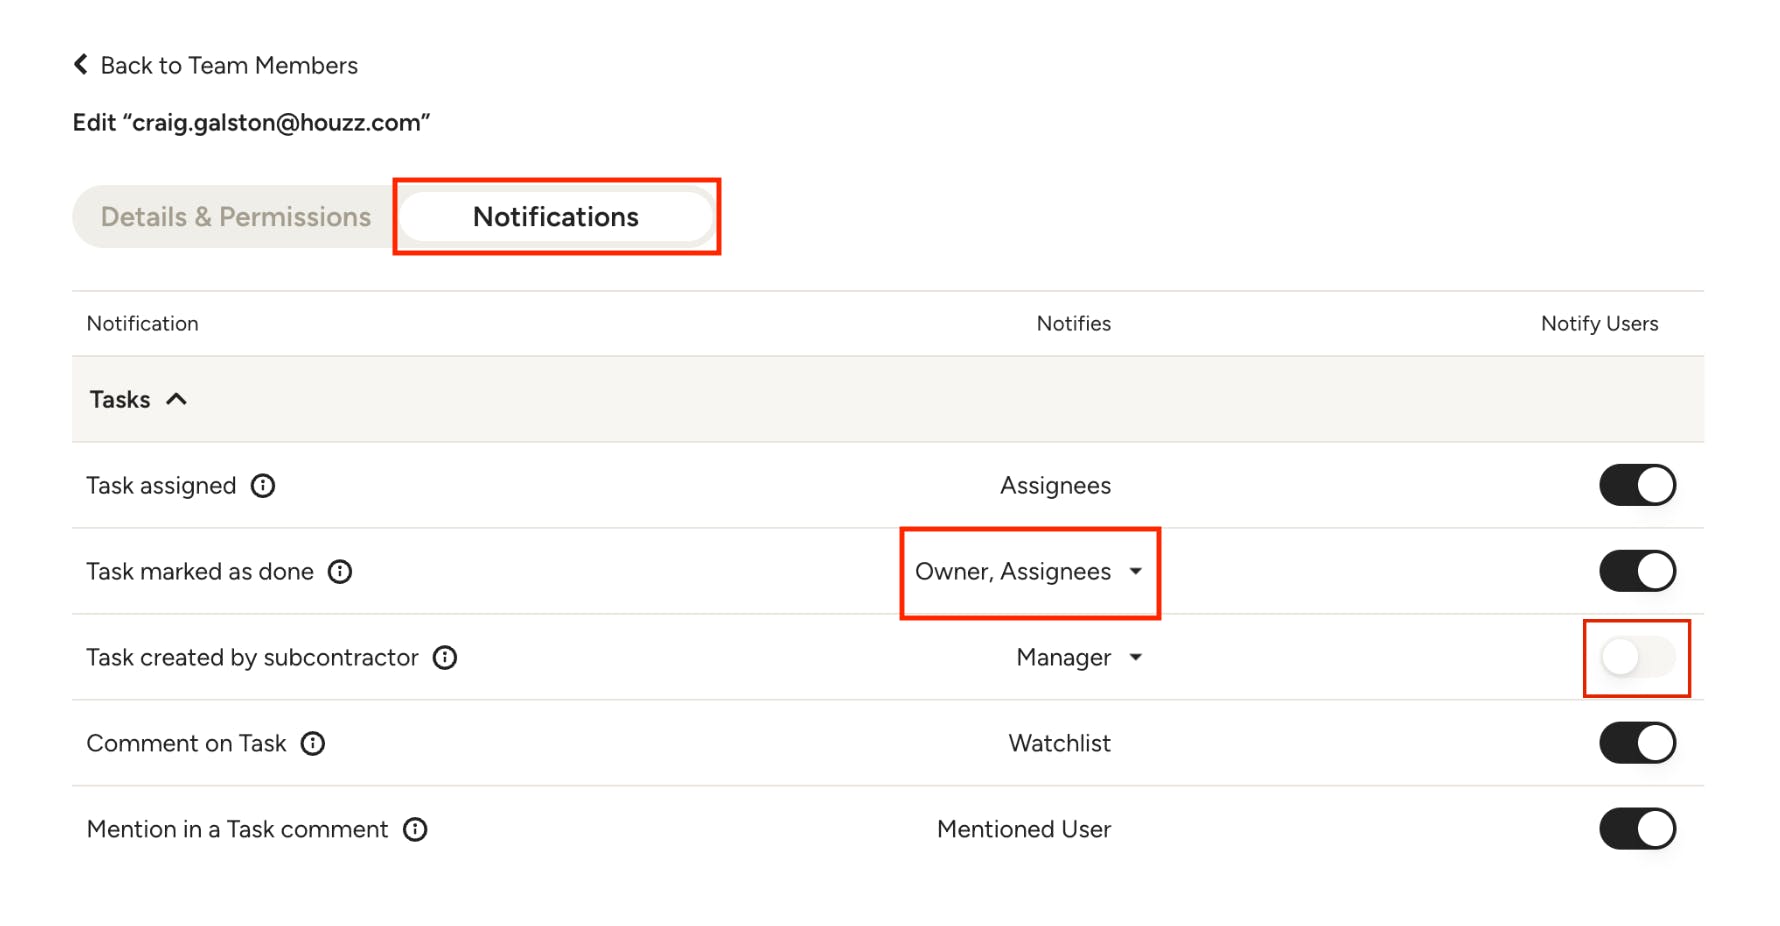This screenshot has height=926, width=1780.
Task: Show info for Task created by subcontractor
Action: coord(445,658)
